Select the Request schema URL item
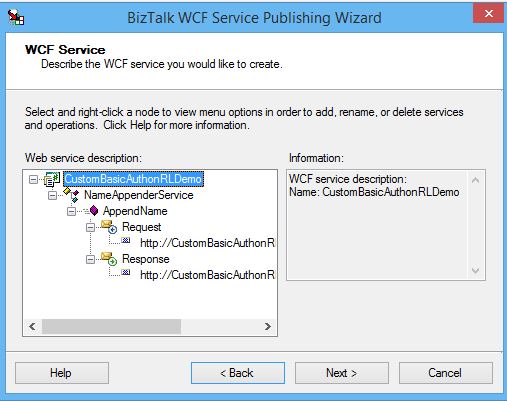The width and height of the screenshot is (507, 401). pyautogui.click(x=207, y=243)
